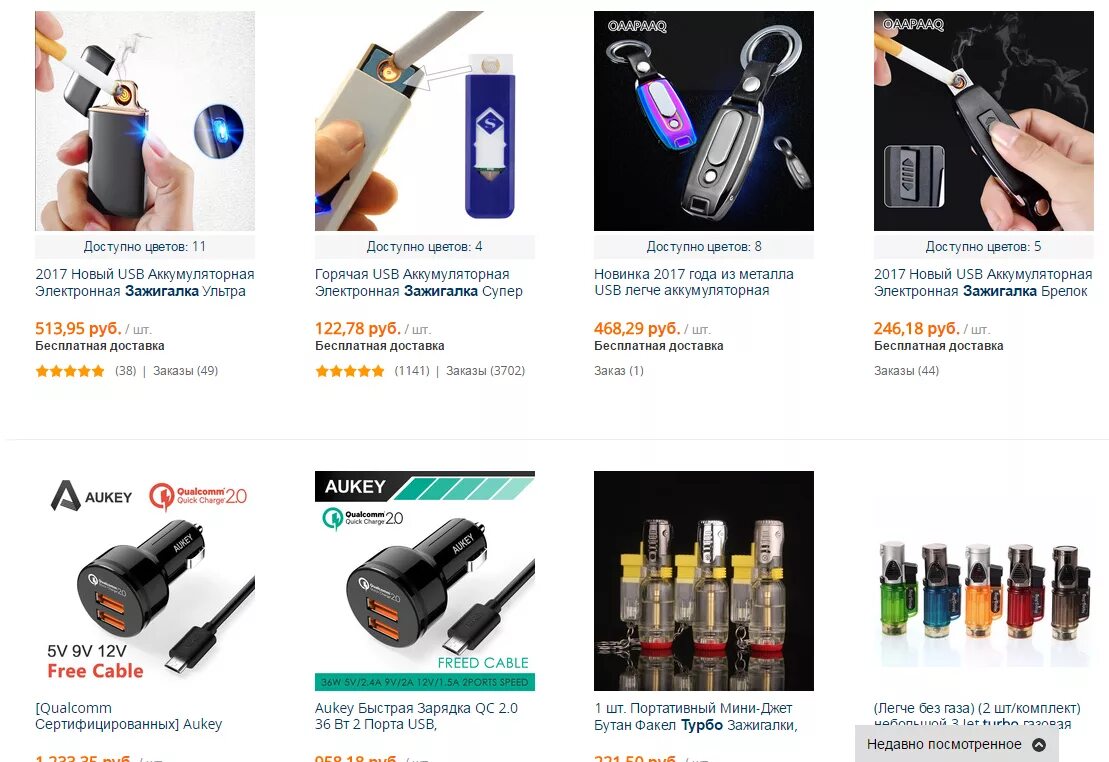Open the OAAPAAQ keychain lighter image
The width and height of the screenshot is (1109, 762).
704,120
